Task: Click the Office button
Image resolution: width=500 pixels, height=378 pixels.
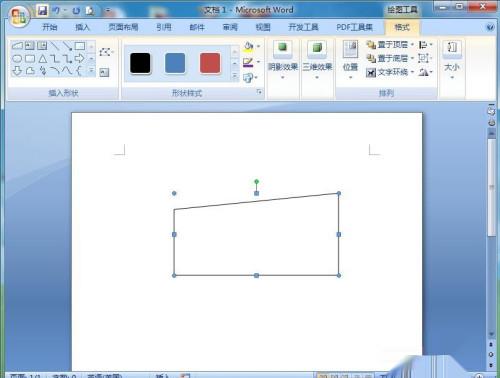Action: 18,16
